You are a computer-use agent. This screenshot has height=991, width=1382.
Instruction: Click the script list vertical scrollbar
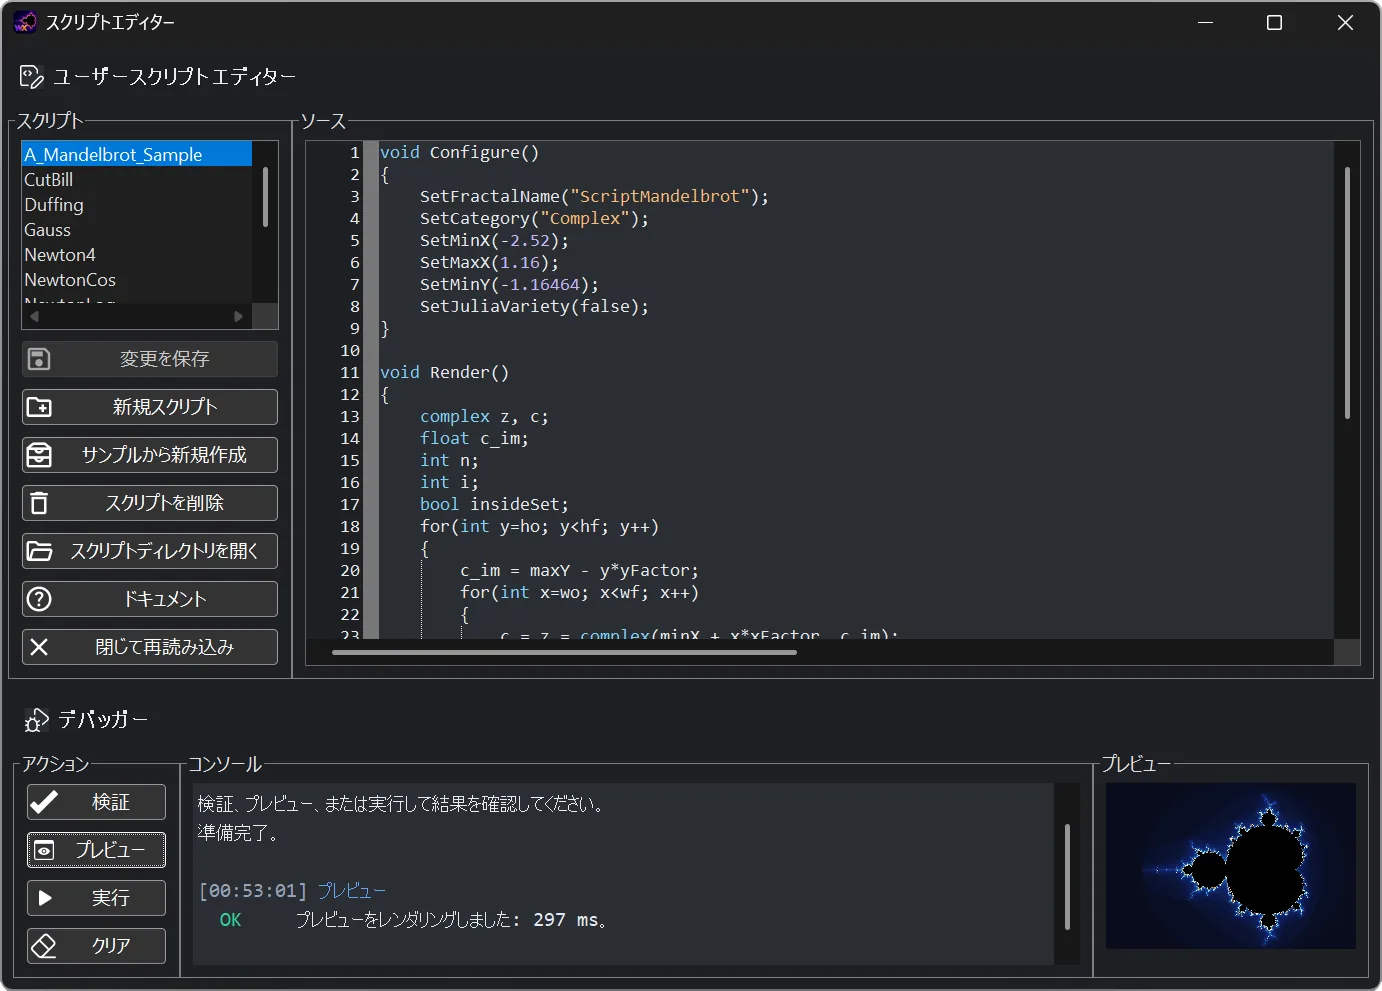click(x=265, y=197)
